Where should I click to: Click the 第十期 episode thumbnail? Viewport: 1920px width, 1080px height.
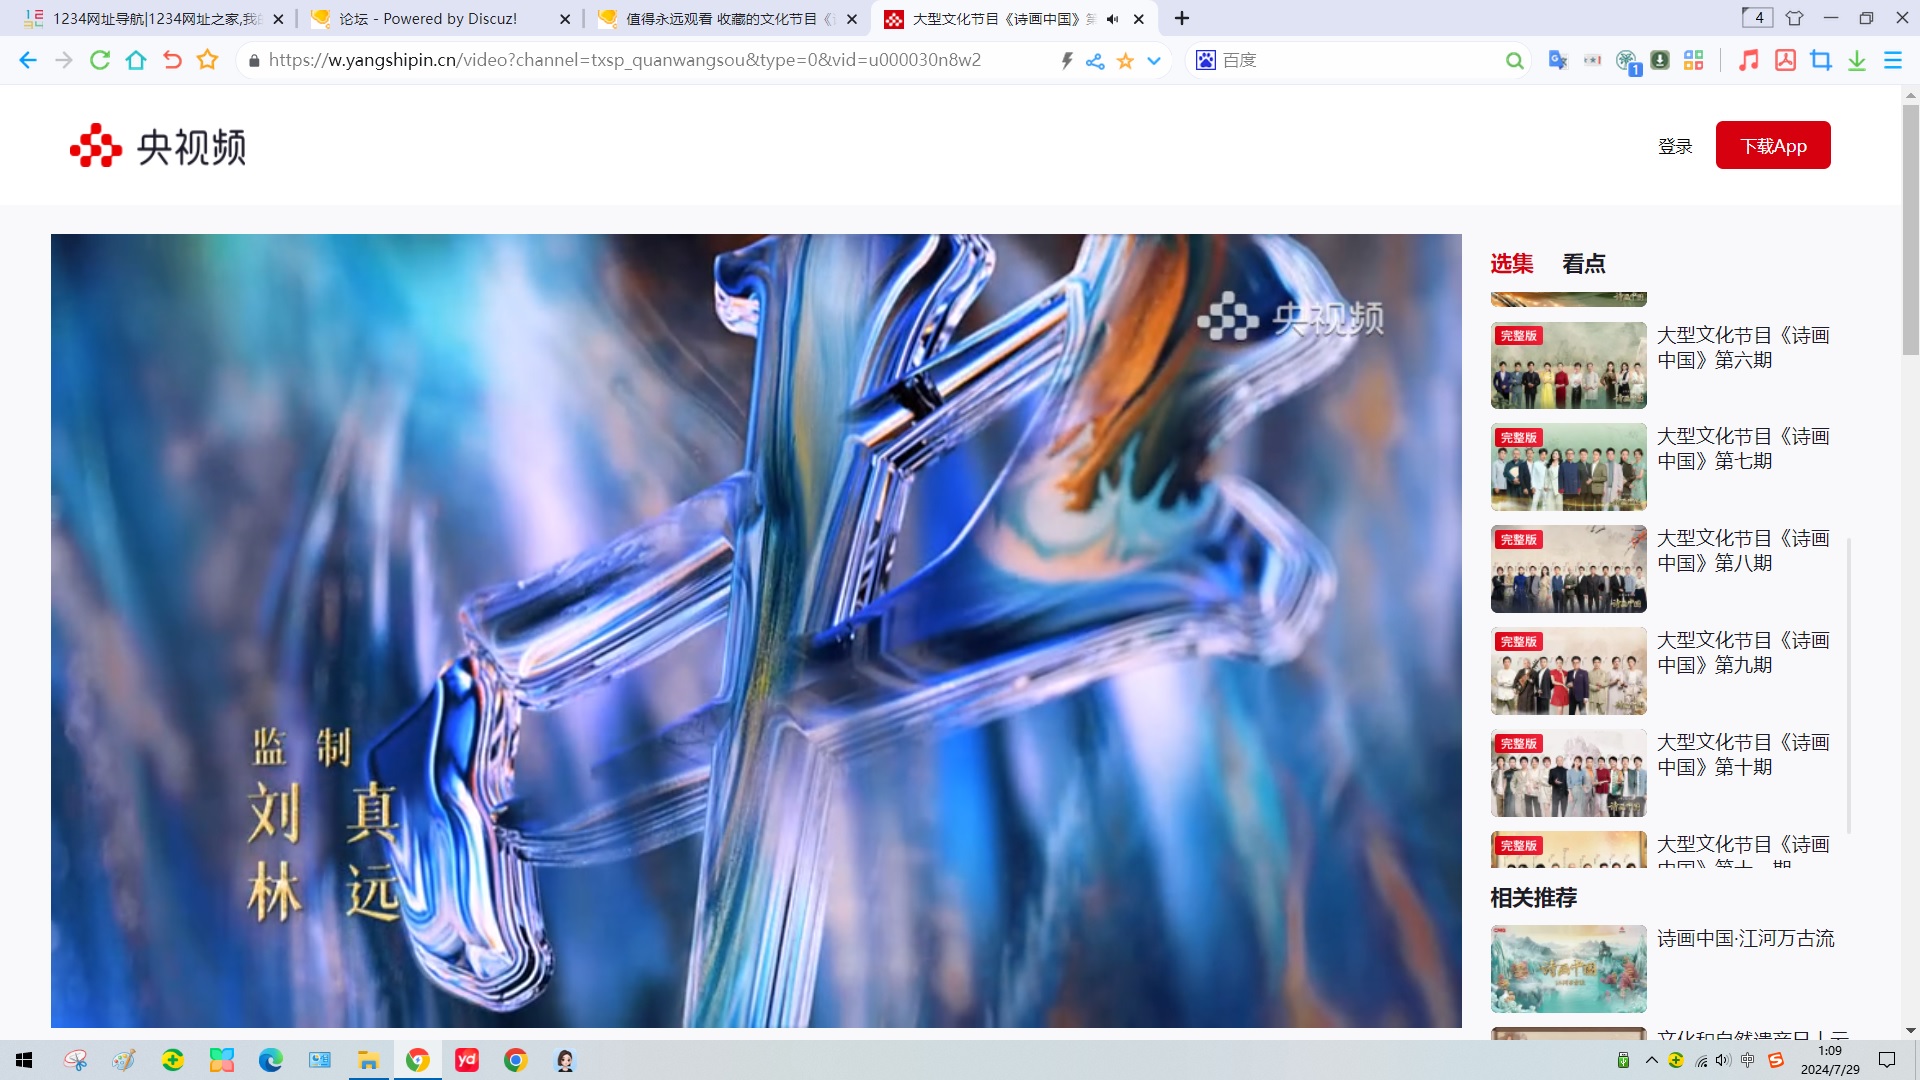(x=1568, y=773)
